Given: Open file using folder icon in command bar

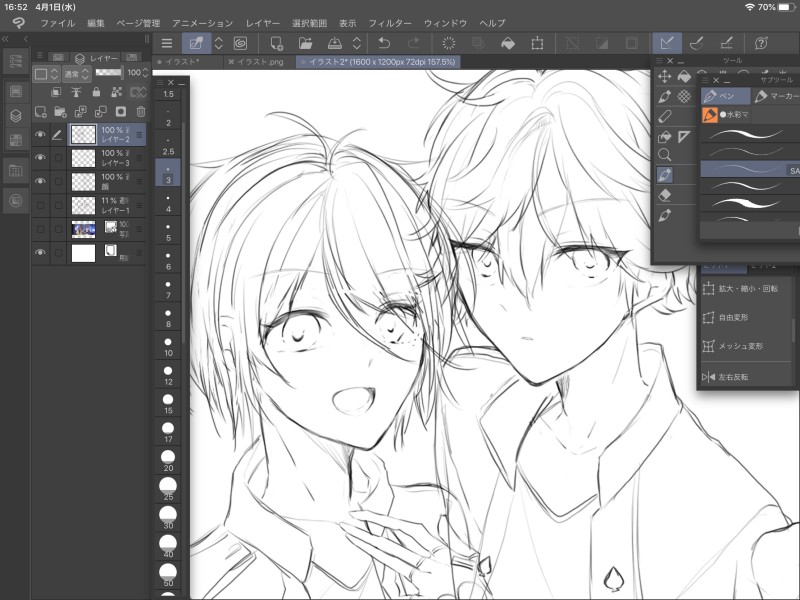Looking at the screenshot, I should [x=305, y=43].
